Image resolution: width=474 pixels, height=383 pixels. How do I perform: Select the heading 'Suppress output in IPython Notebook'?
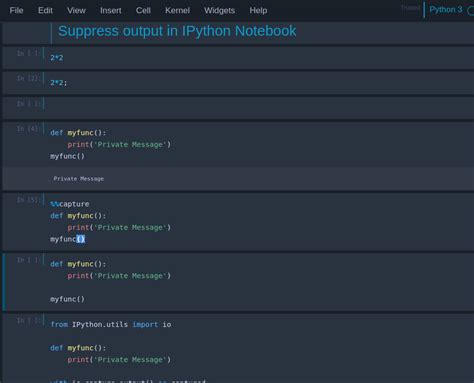coord(177,31)
